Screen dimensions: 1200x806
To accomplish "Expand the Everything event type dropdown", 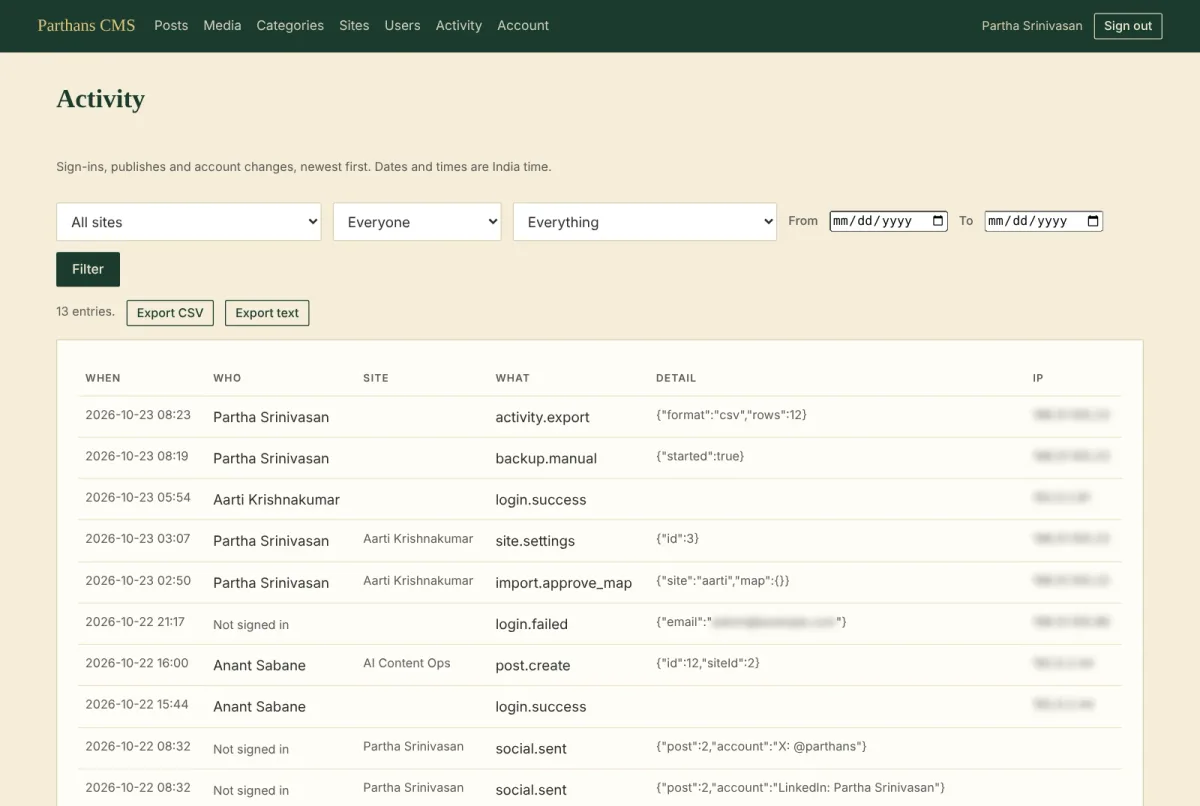I will click(x=645, y=222).
